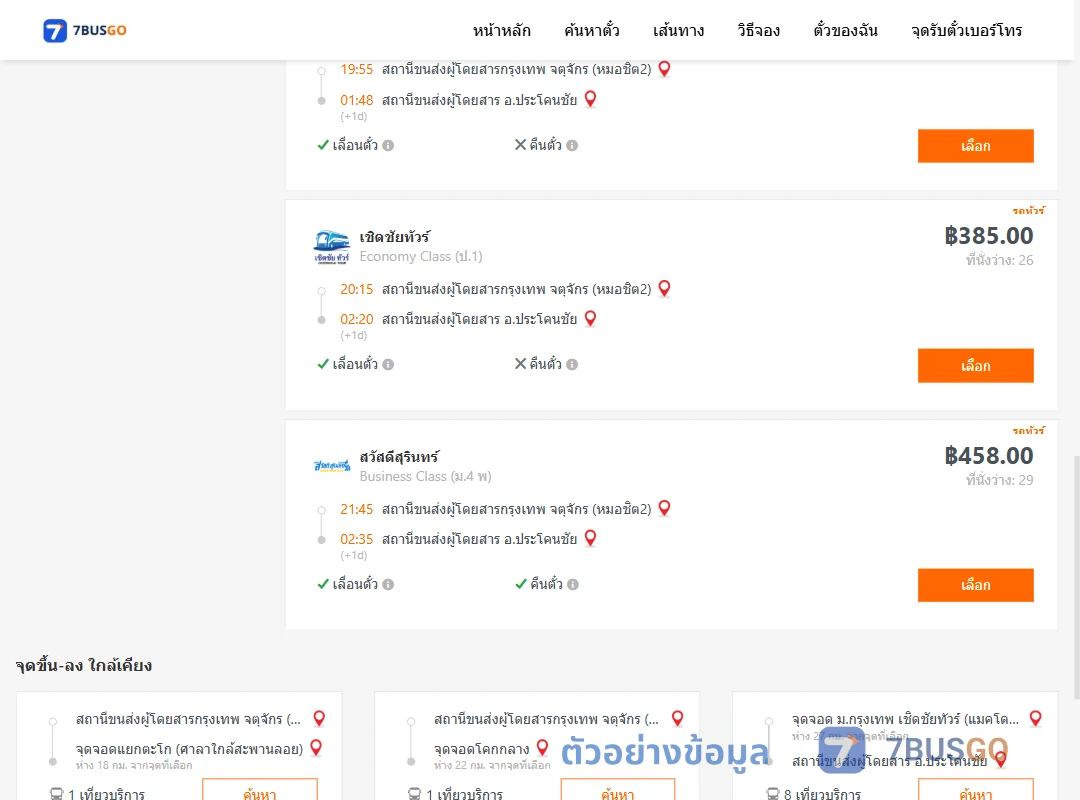
Task: Click map pin beside 19:55 departure station
Action: (x=665, y=69)
